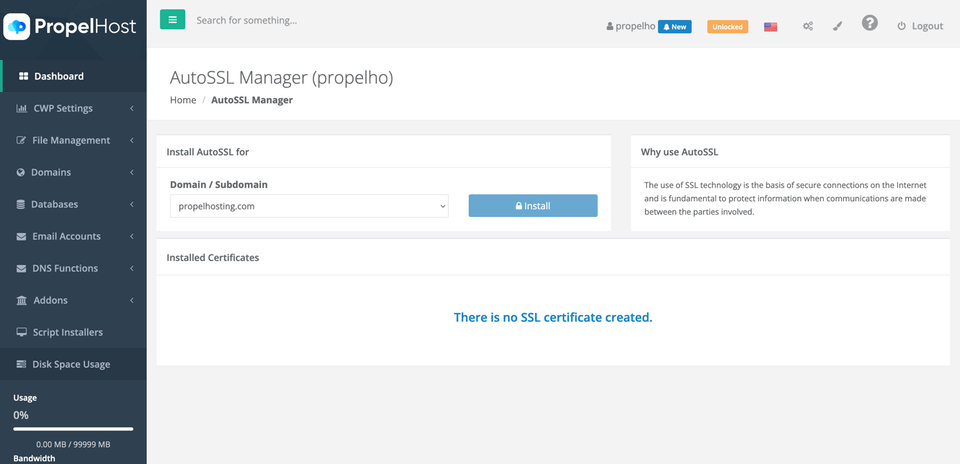
Task: Expand Addons menu chevron
Action: (x=132, y=300)
